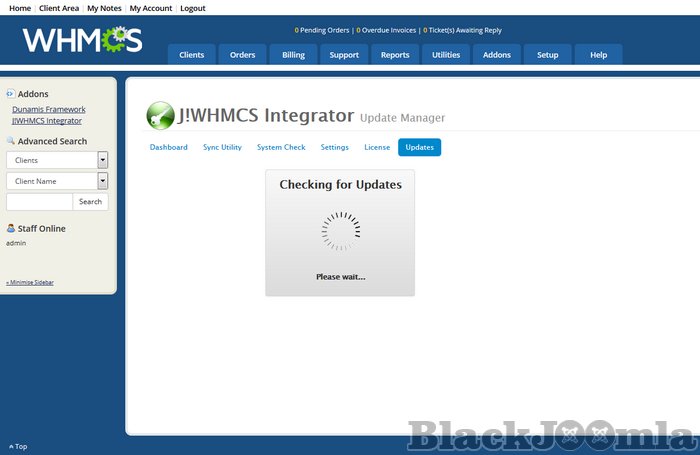The height and width of the screenshot is (455, 700).
Task: Click the Addons sidebar section icon
Action: point(10,94)
